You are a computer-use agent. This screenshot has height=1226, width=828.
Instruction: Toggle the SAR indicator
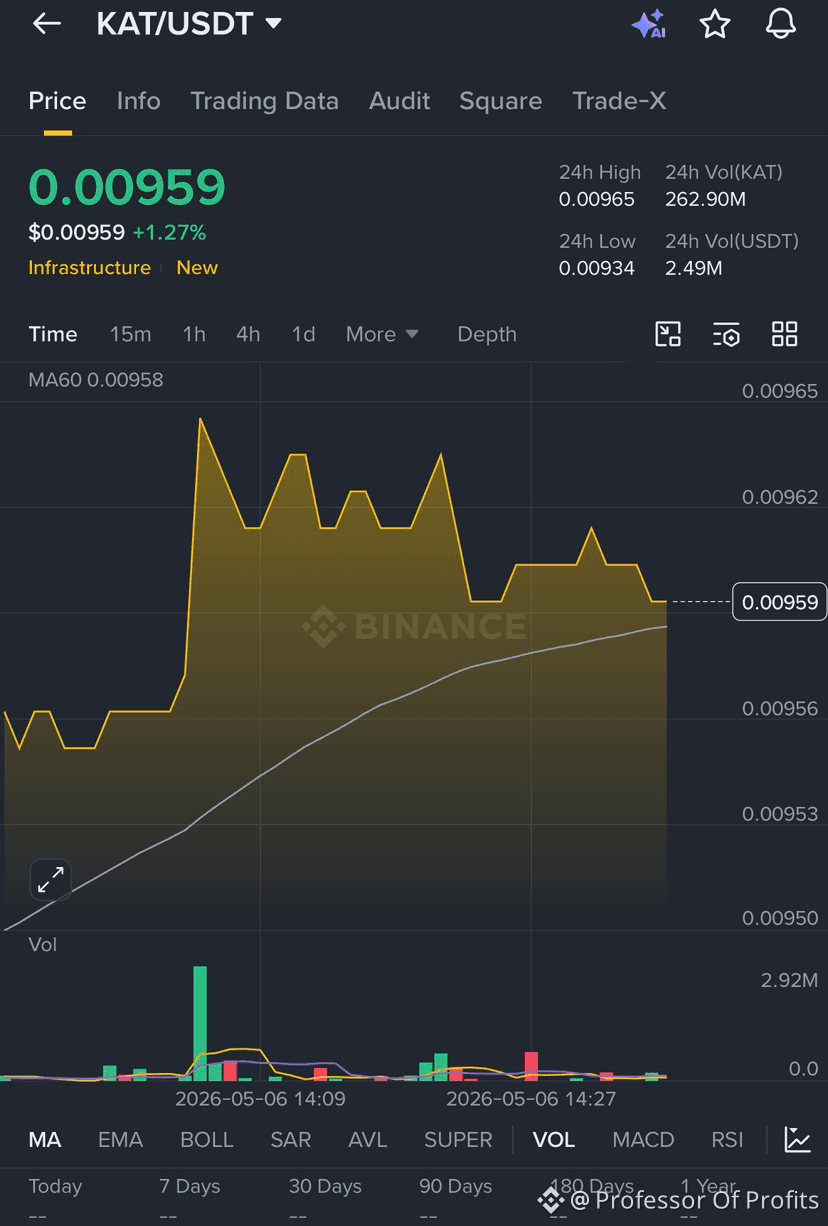pos(291,1140)
